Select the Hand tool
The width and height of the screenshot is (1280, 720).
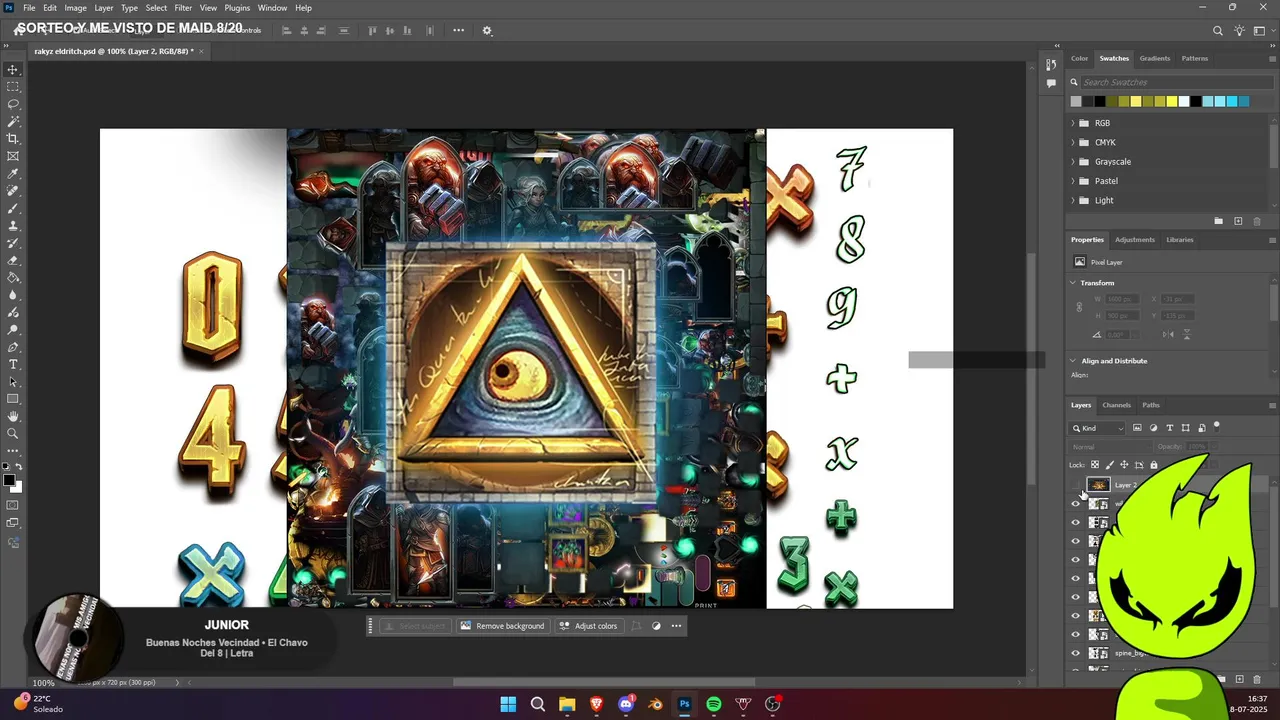click(x=13, y=416)
